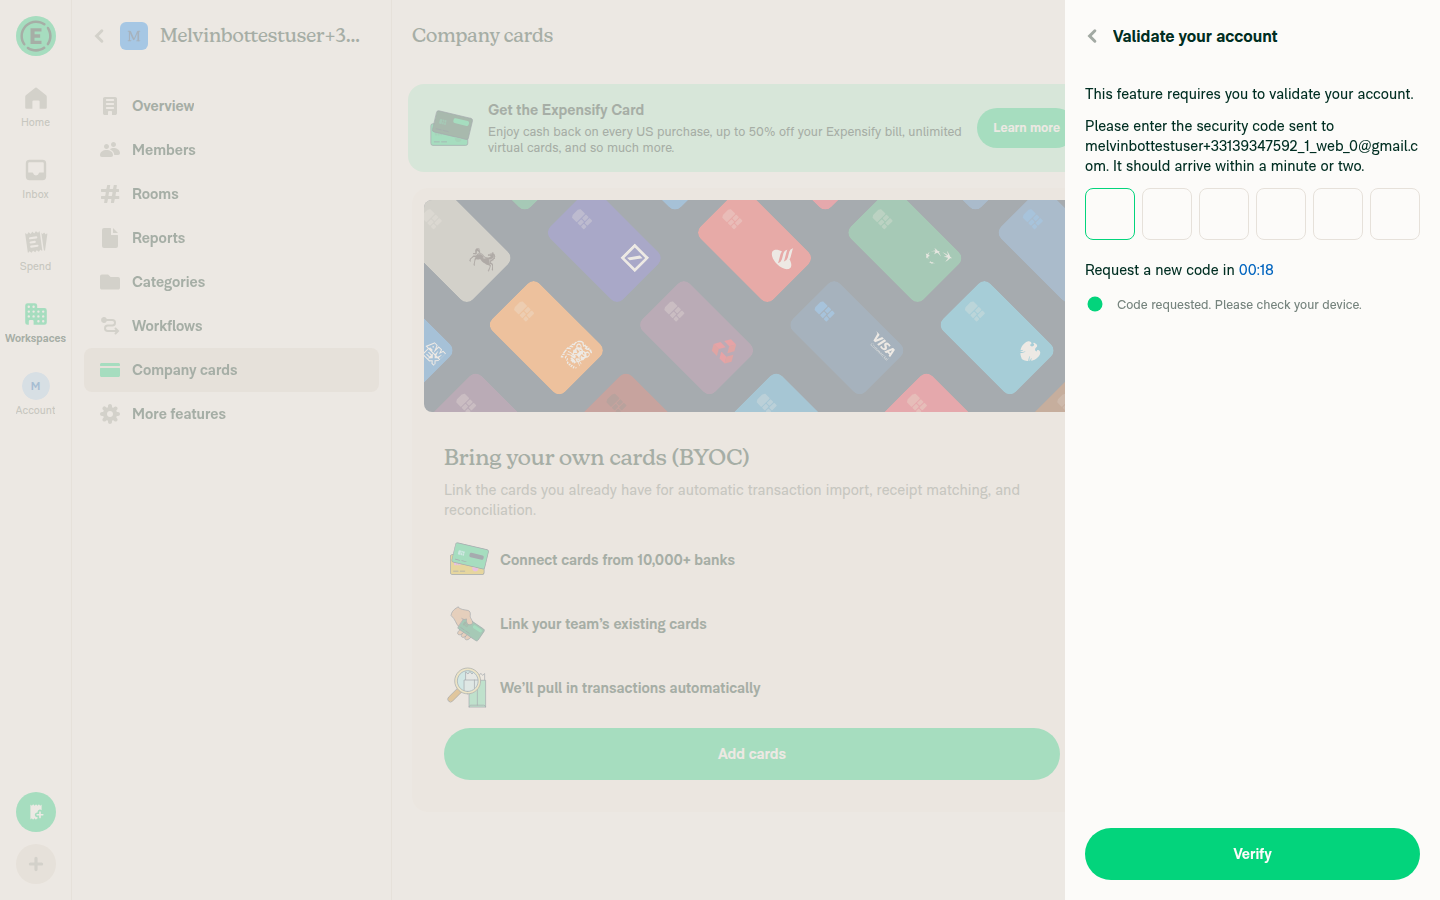Screen dimensions: 1440x900
Task: Click the link team's existing cards icon
Action: (x=468, y=624)
